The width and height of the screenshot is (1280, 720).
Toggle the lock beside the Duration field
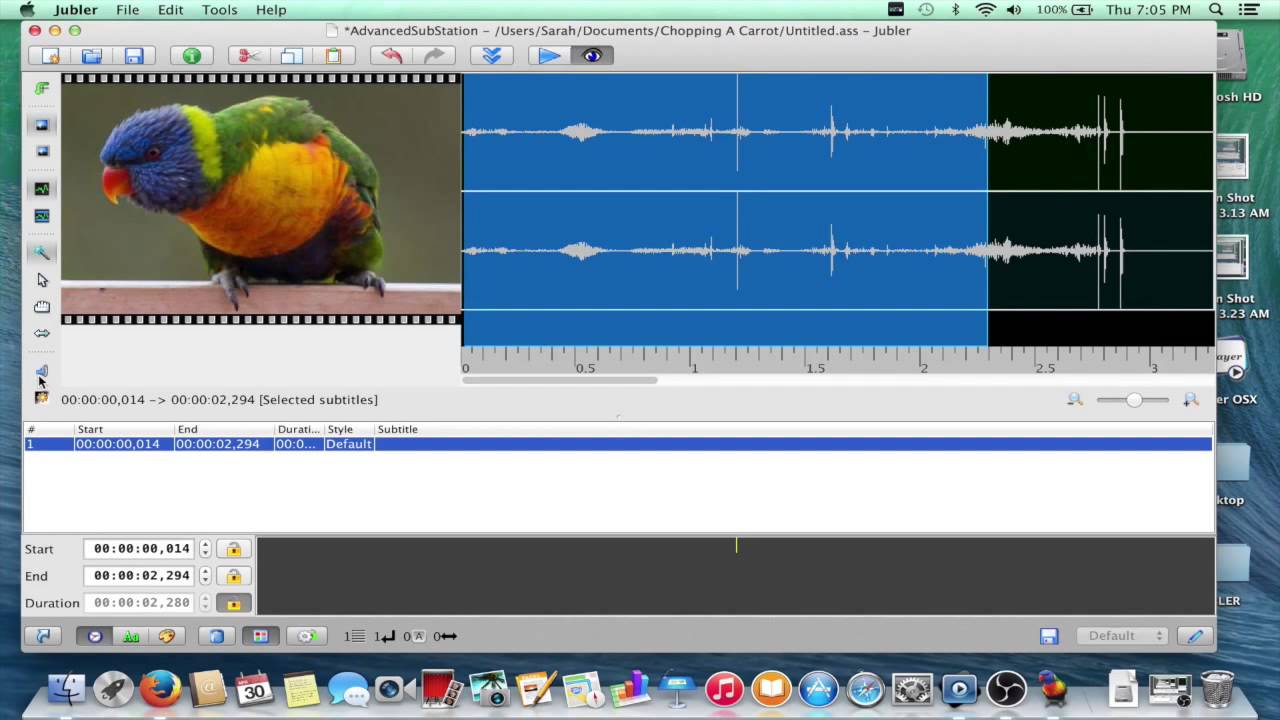(x=233, y=603)
